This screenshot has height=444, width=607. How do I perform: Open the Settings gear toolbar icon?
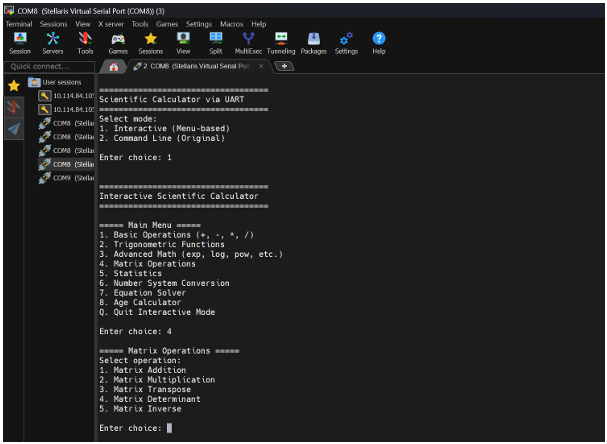[346, 41]
